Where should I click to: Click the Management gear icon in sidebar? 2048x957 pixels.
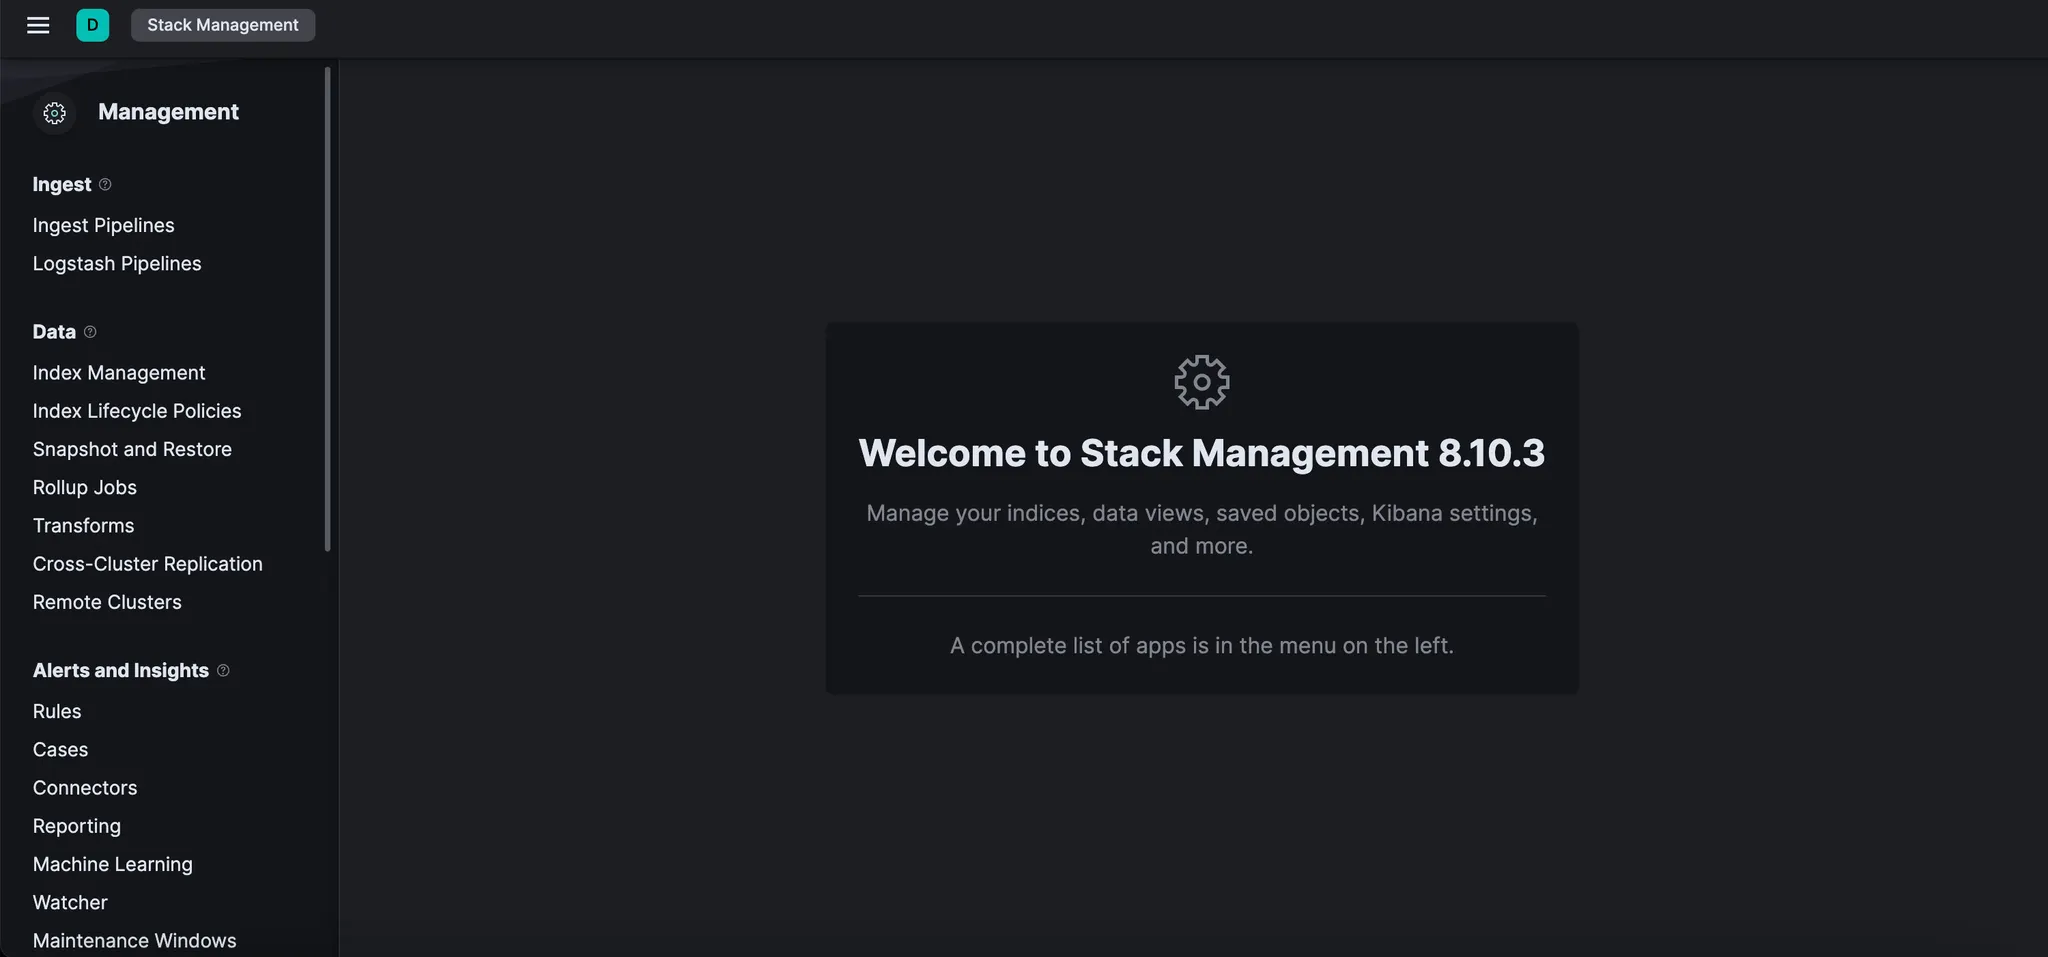tap(55, 113)
